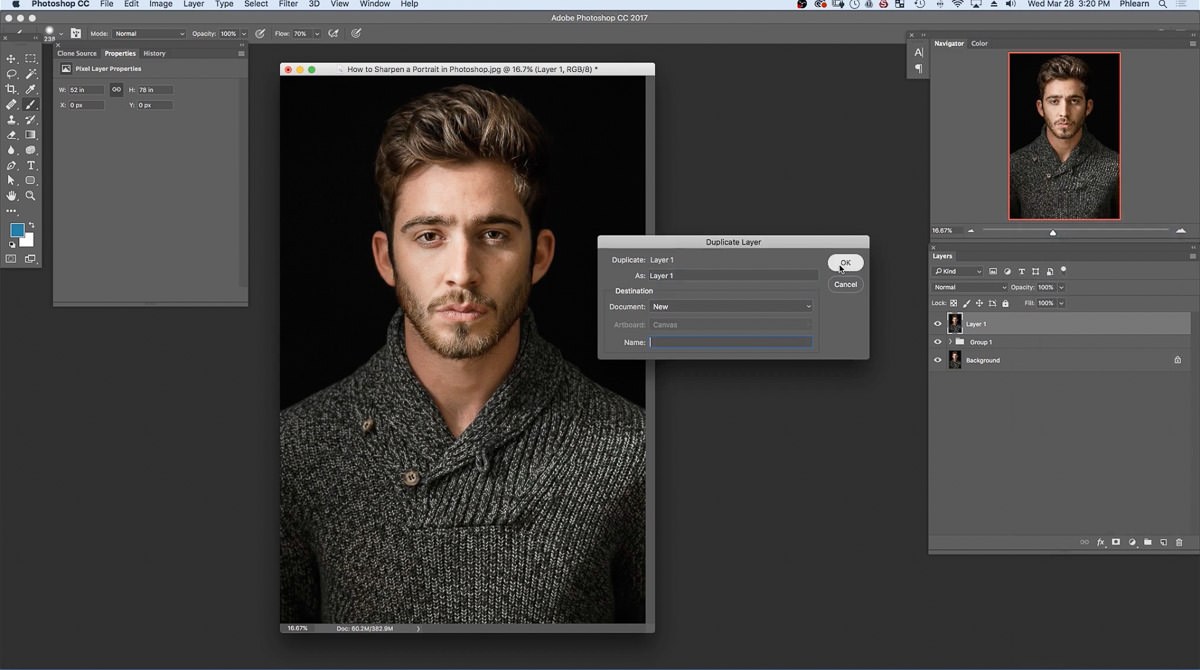Click the blue foreground color swatch
The image size is (1200, 670).
(x=17, y=230)
